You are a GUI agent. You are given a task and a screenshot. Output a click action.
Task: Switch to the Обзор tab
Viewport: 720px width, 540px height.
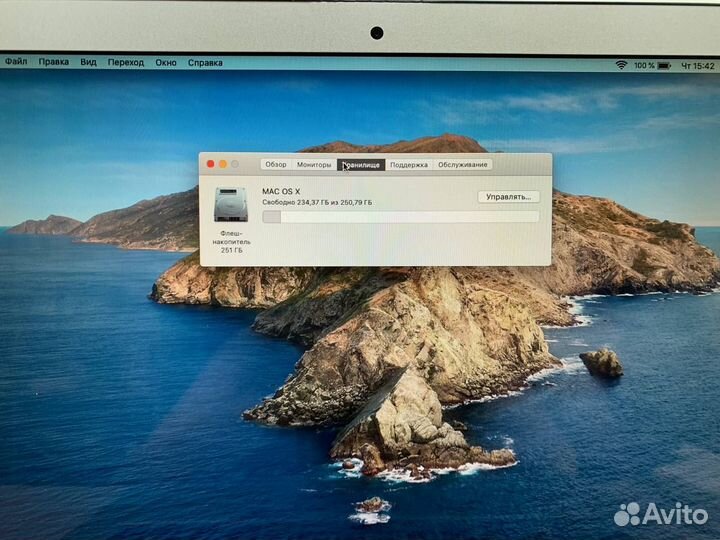coord(276,164)
